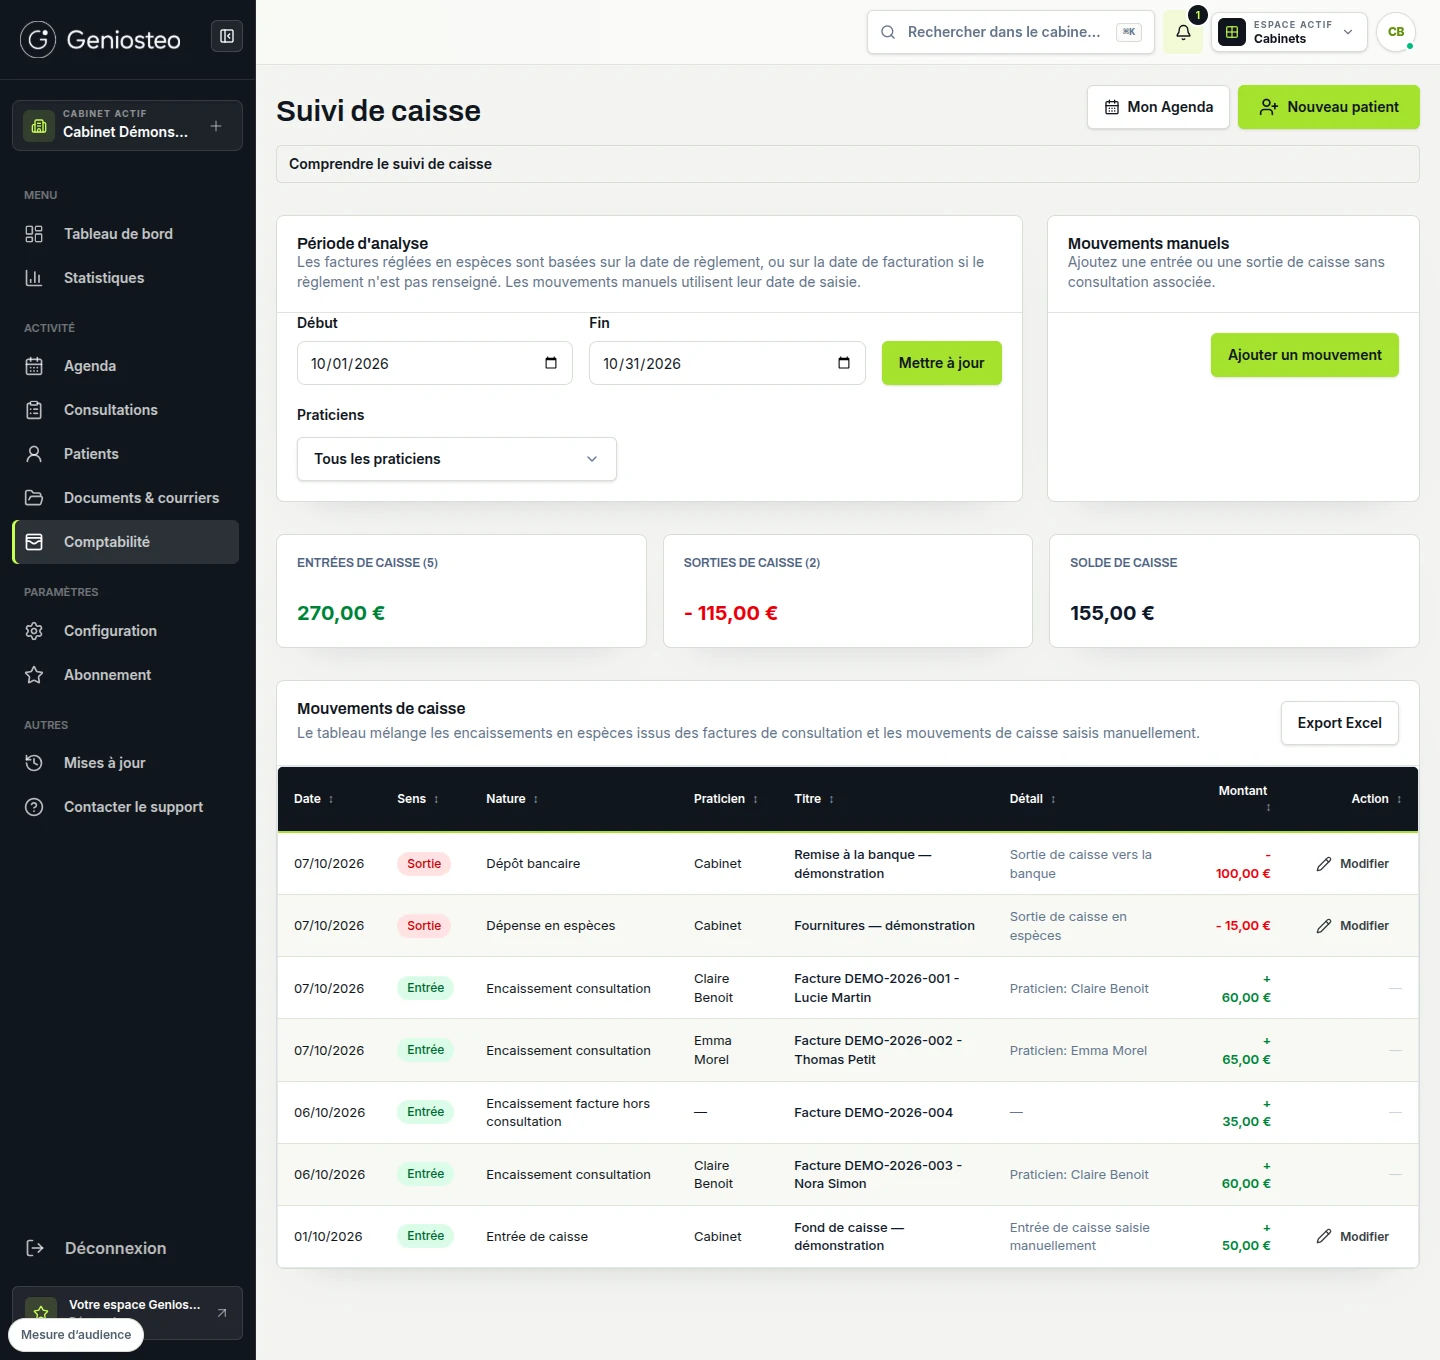Viewport: 1440px width, 1360px height.
Task: Modify the Fond de caisse entry
Action: click(x=1352, y=1237)
